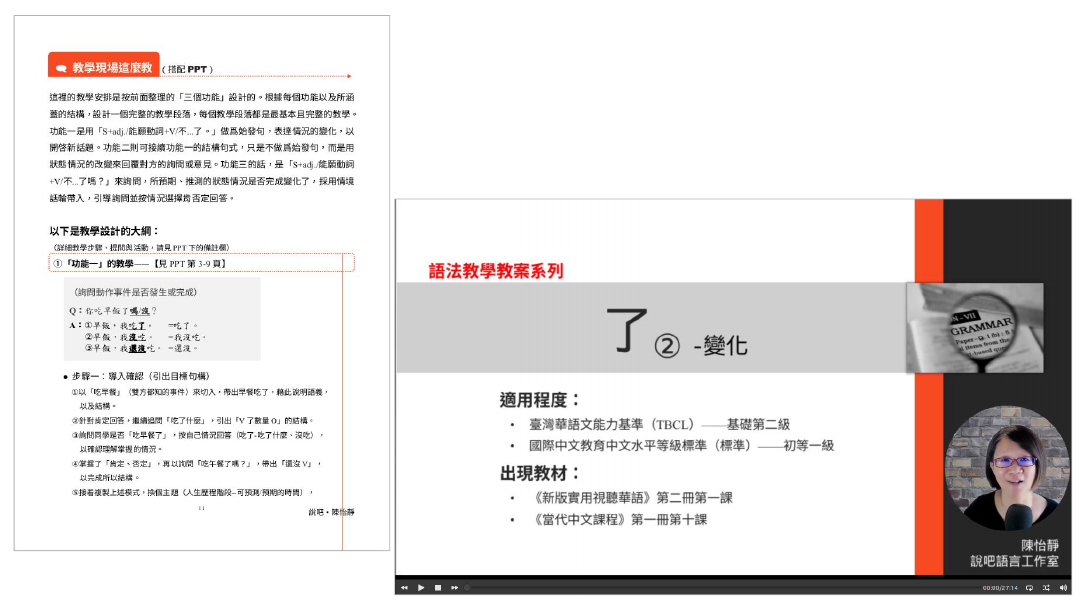
Task: Select the 教學現場這麼教 orange header tab
Action: click(x=104, y=67)
